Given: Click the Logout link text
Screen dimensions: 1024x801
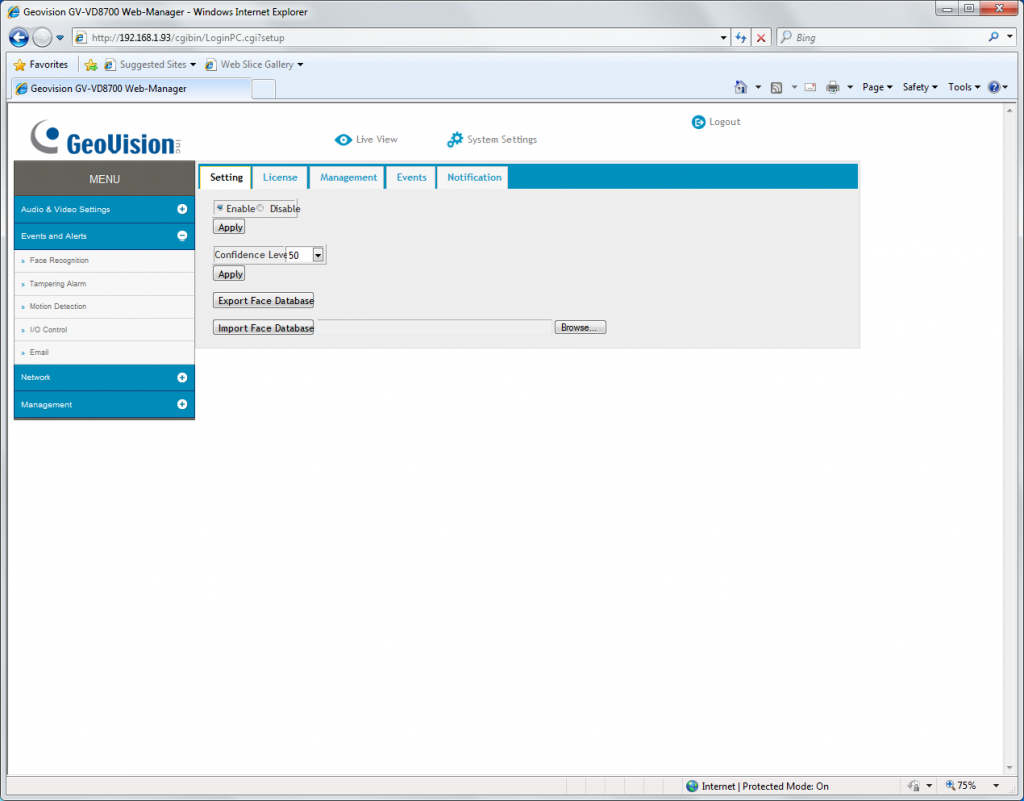Looking at the screenshot, I should 725,122.
